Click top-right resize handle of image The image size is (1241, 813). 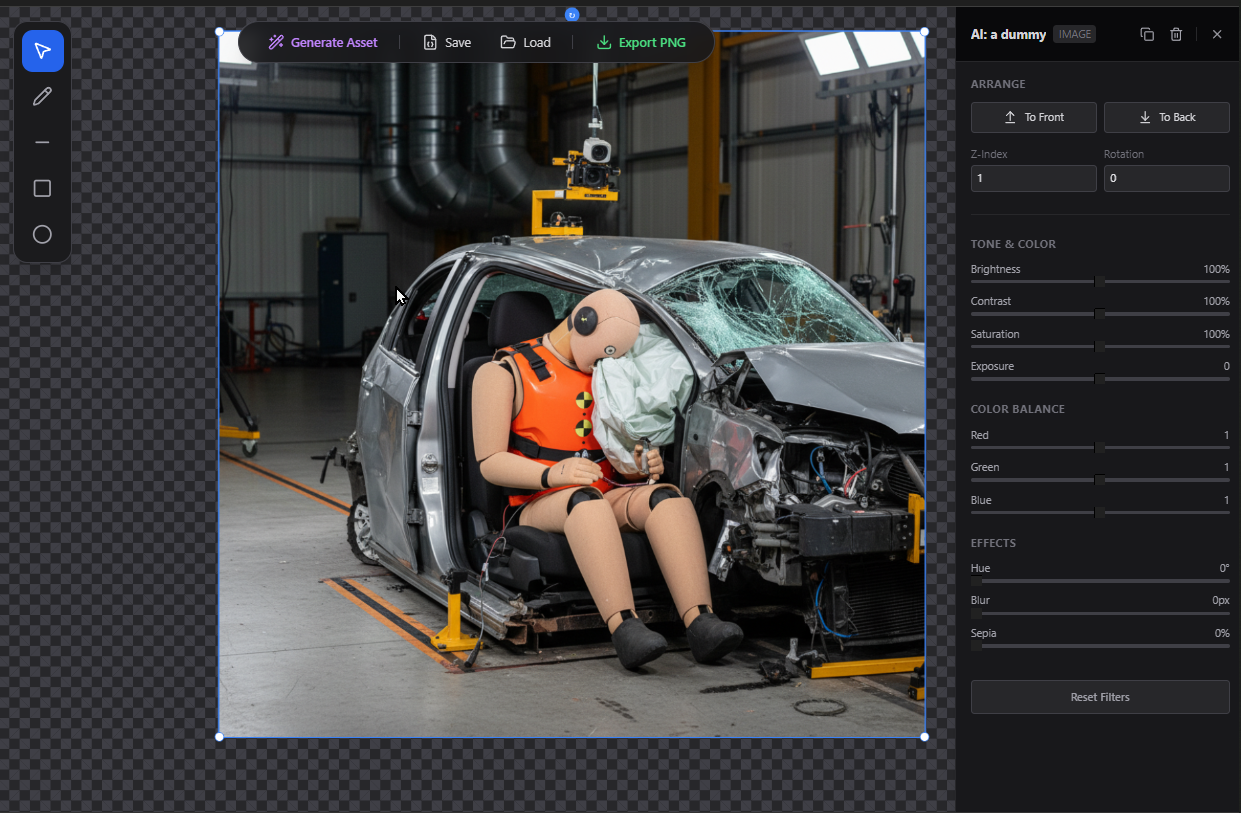pyautogui.click(x=924, y=32)
